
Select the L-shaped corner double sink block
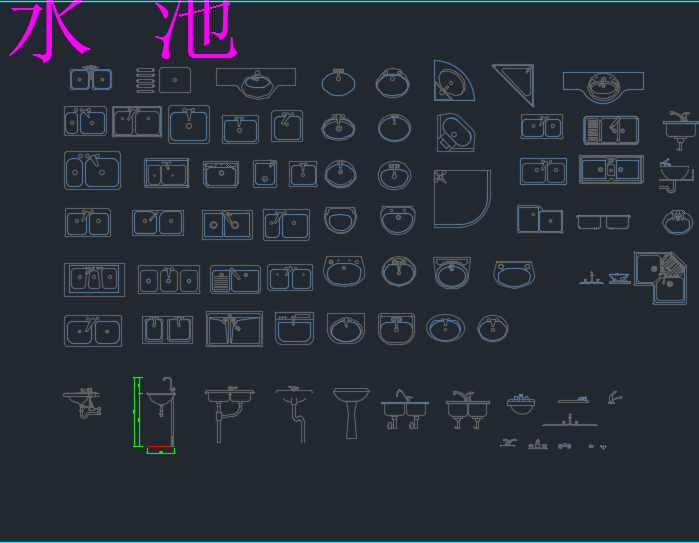(x=660, y=278)
